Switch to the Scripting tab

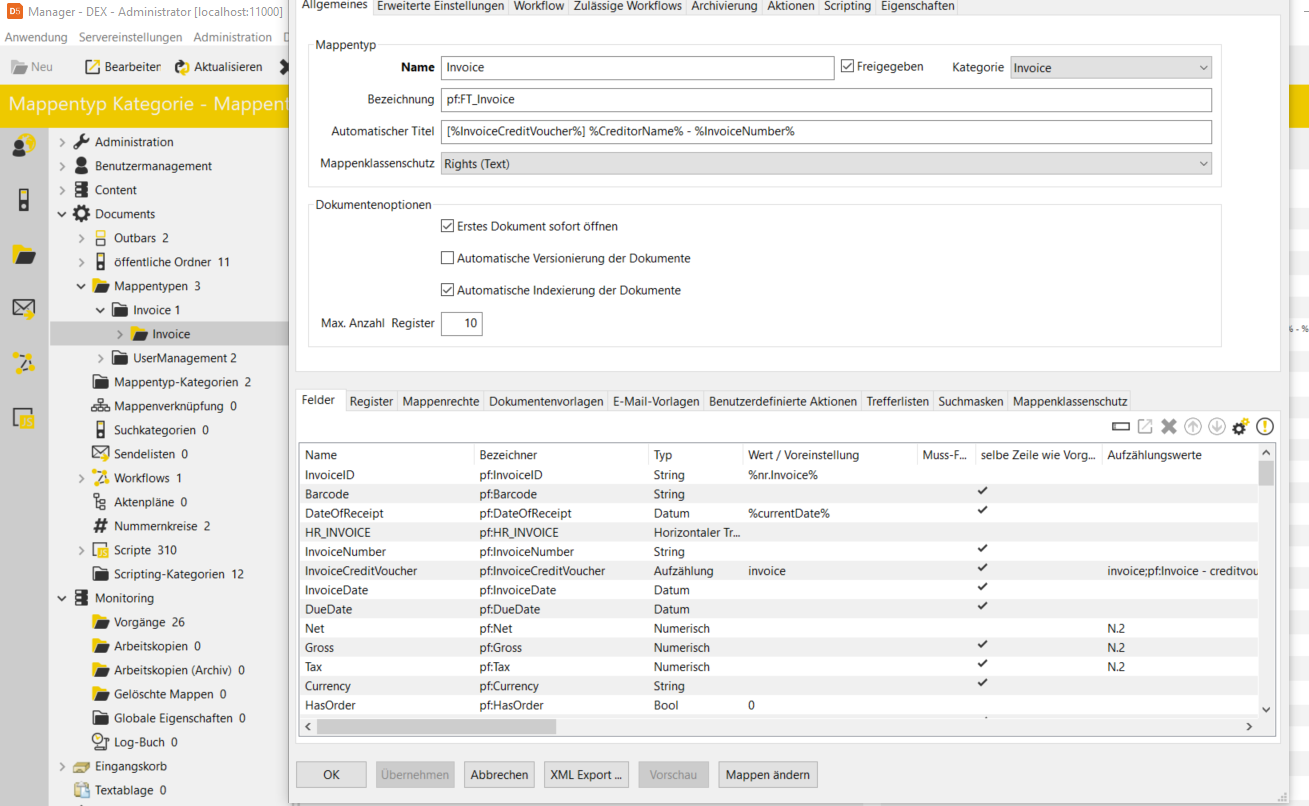pyautogui.click(x=848, y=6)
